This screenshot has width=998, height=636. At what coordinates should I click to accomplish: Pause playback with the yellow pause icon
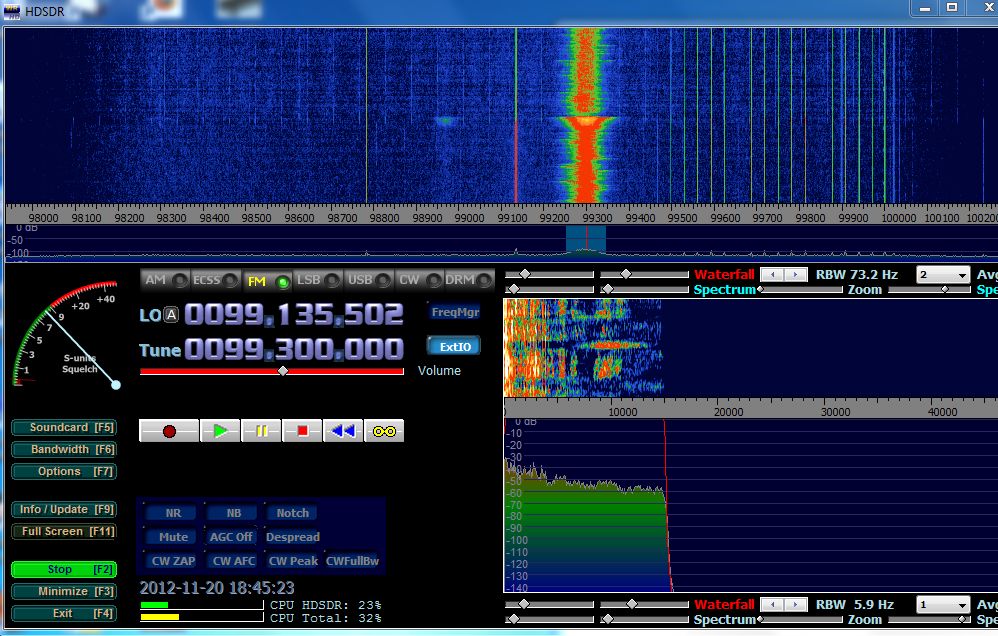pyautogui.click(x=261, y=431)
